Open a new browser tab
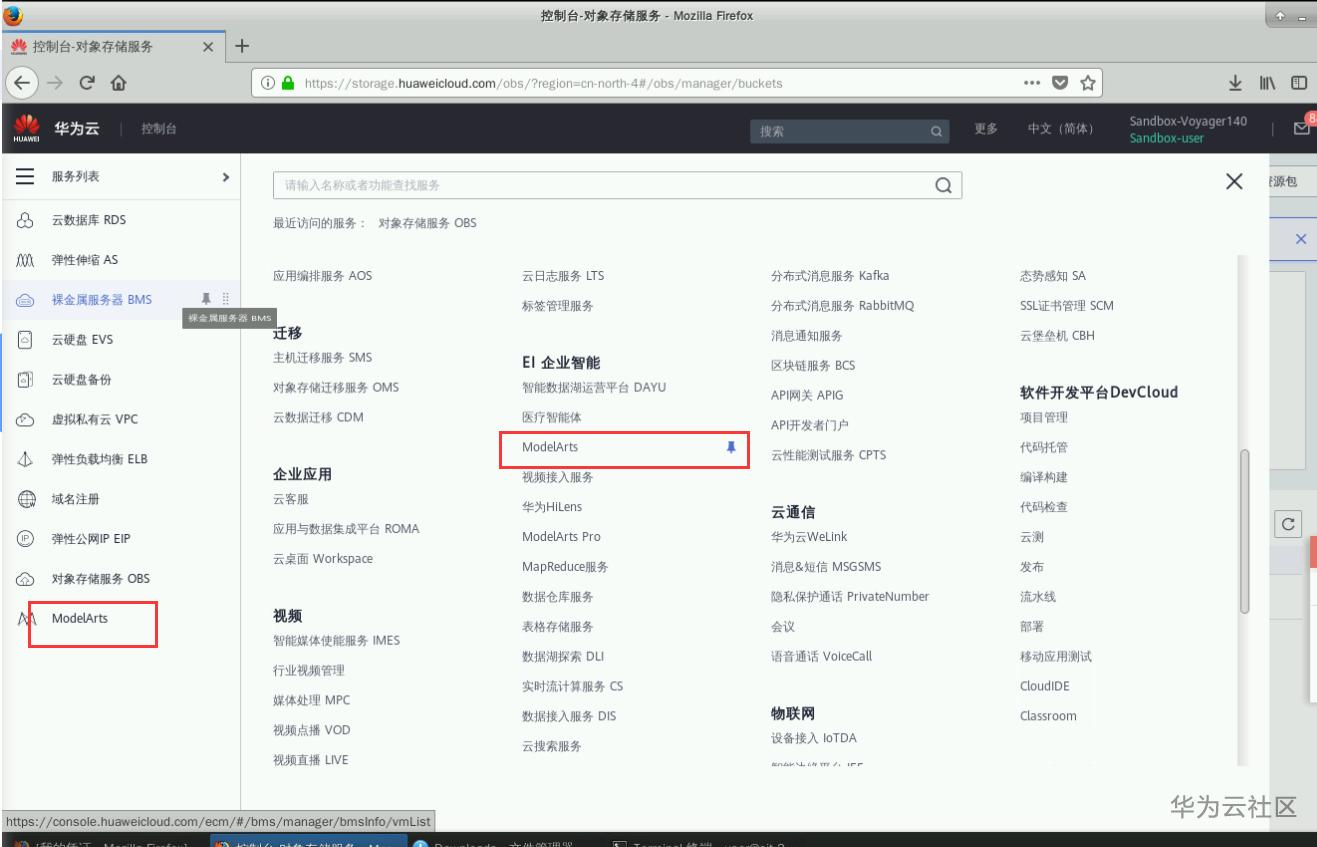1317x847 pixels. click(241, 47)
